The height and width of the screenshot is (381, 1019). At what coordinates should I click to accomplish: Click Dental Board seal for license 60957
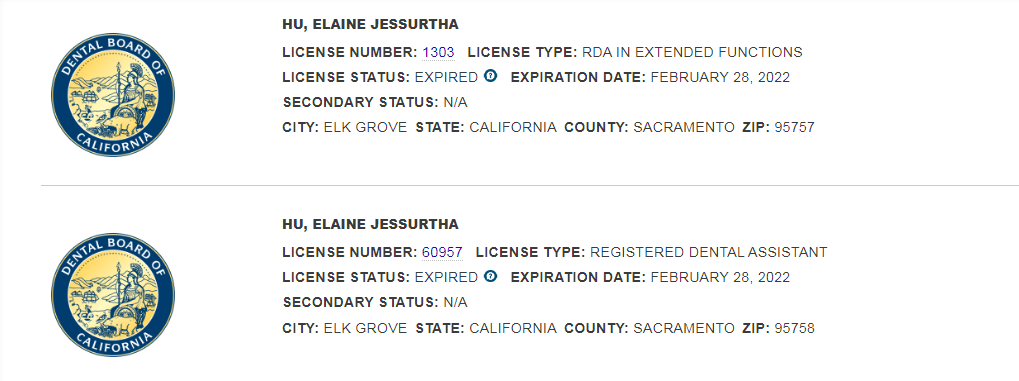point(113,295)
